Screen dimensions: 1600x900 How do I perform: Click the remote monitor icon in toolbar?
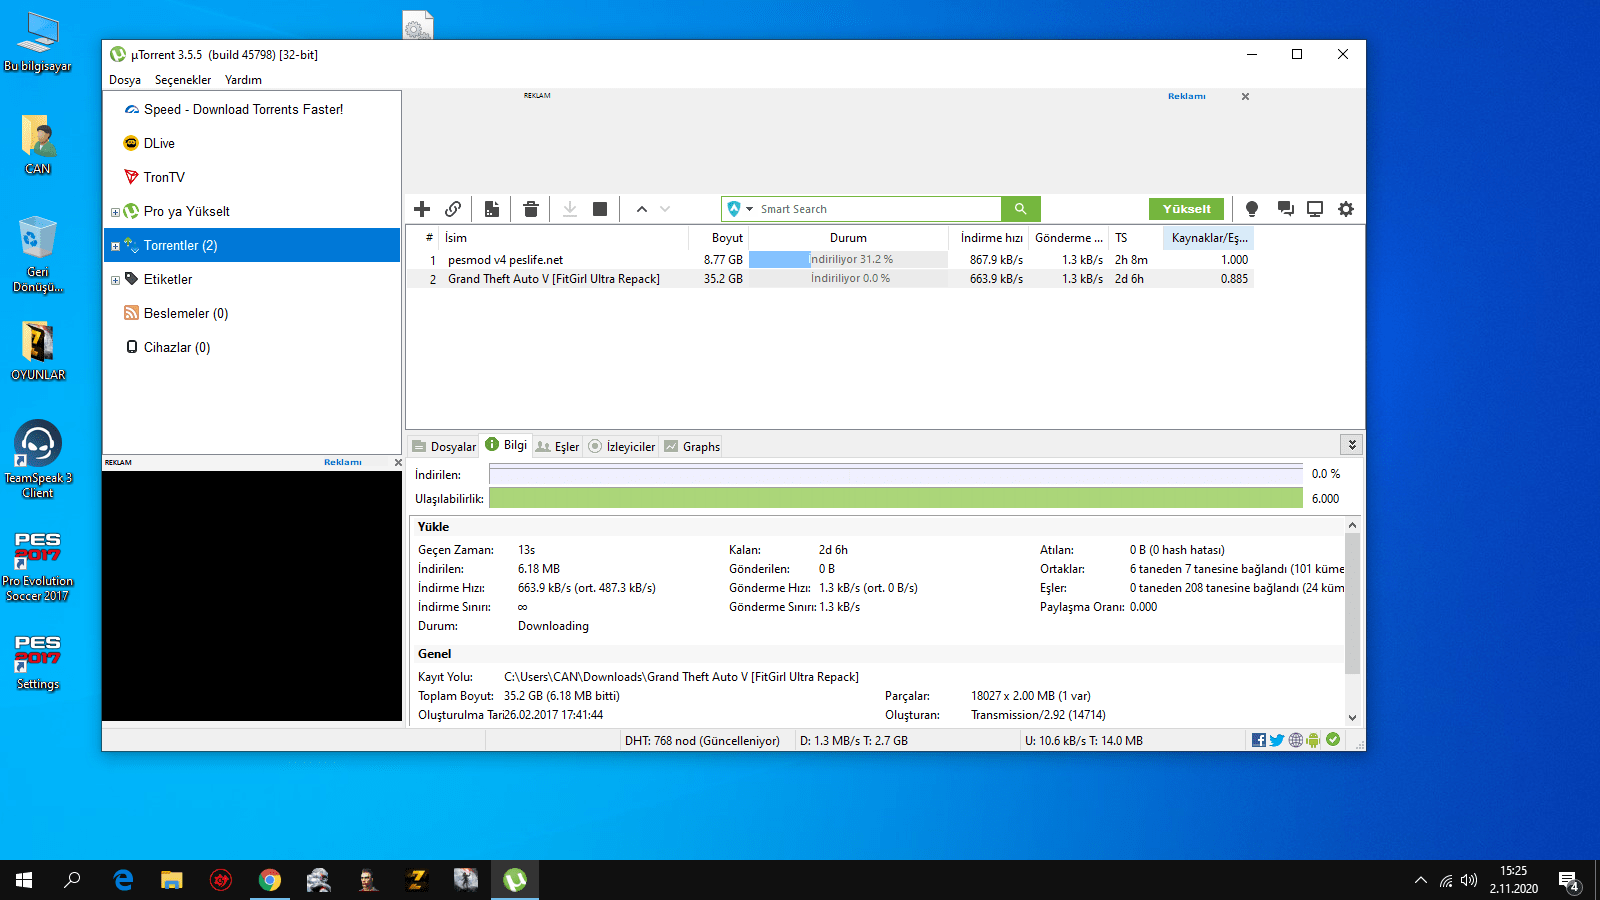click(x=1315, y=209)
